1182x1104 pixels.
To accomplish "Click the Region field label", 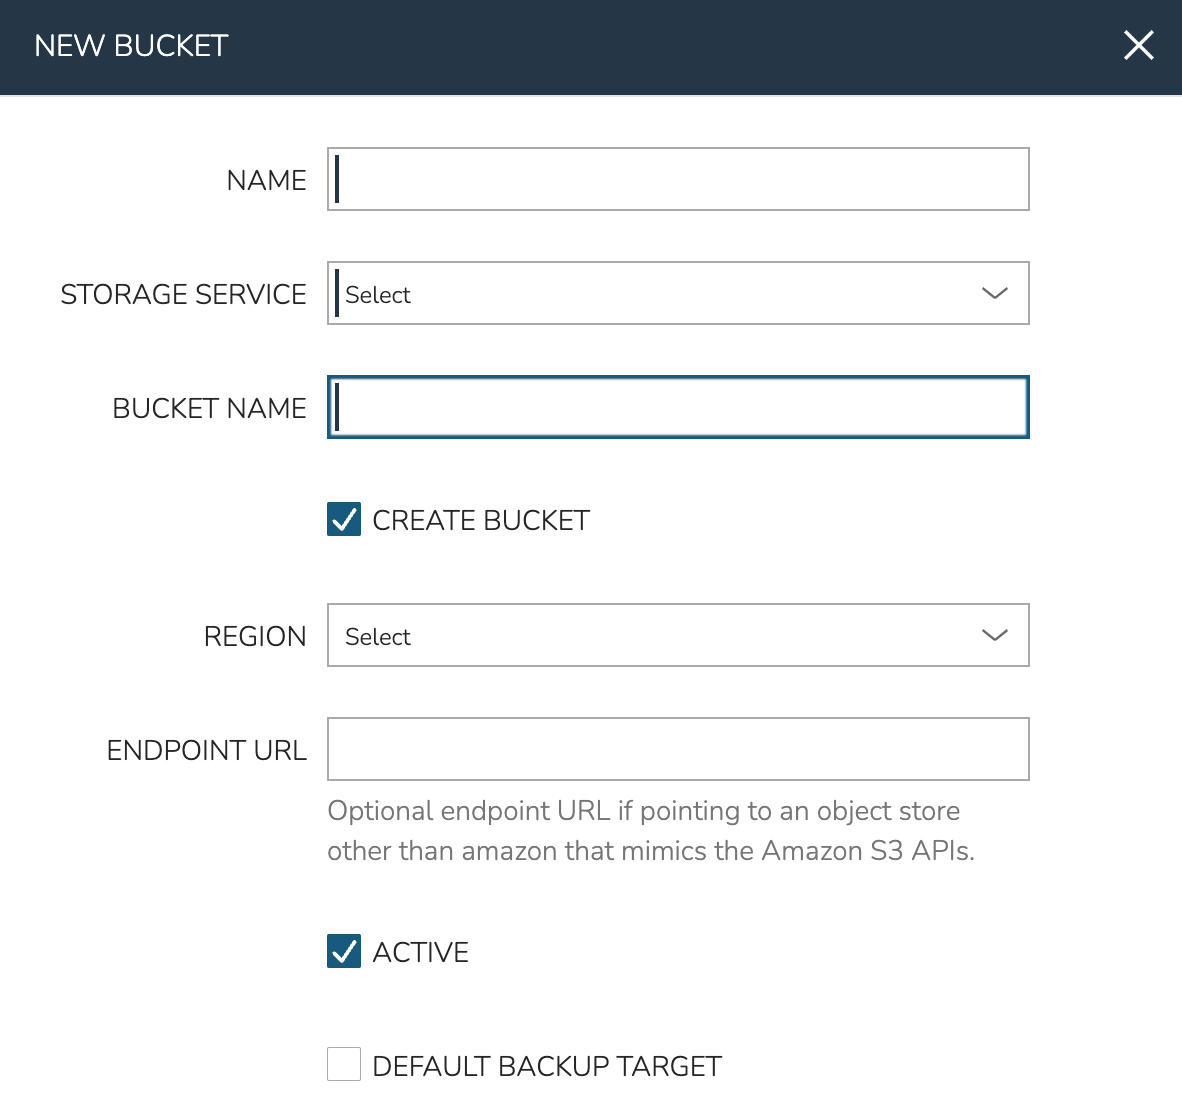I will coord(255,636).
